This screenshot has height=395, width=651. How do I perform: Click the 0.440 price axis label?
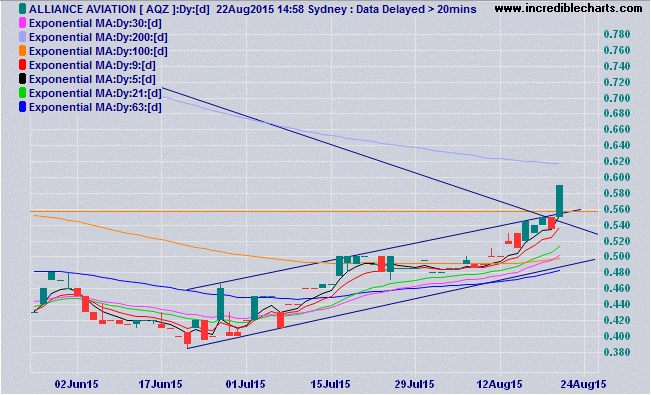[x=617, y=304]
